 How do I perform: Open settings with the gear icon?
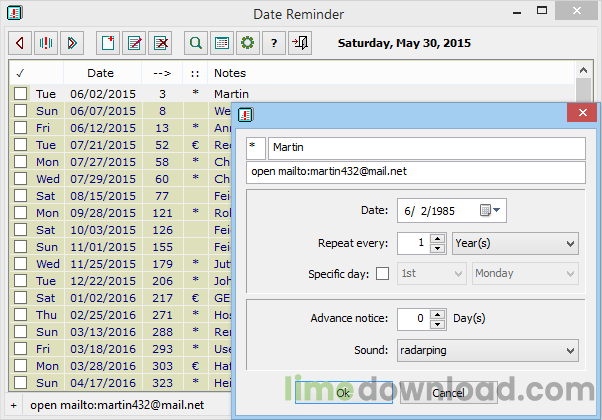point(247,43)
